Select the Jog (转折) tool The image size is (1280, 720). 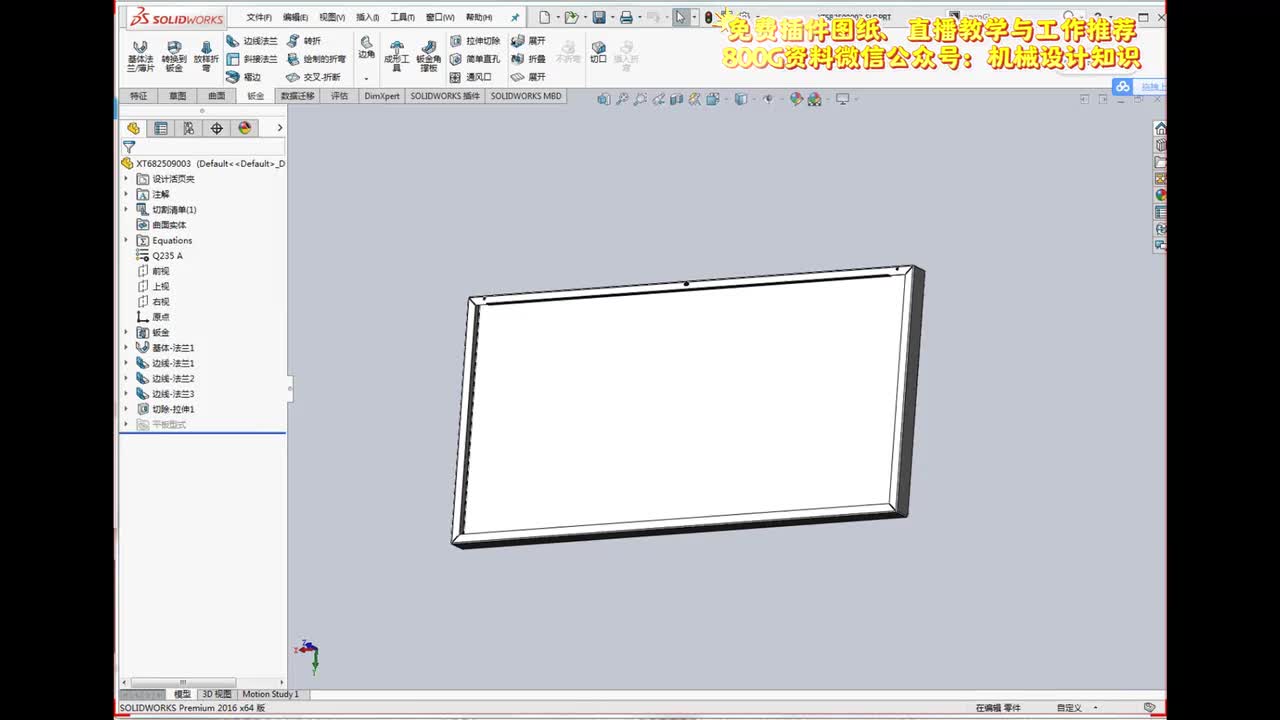[x=304, y=41]
